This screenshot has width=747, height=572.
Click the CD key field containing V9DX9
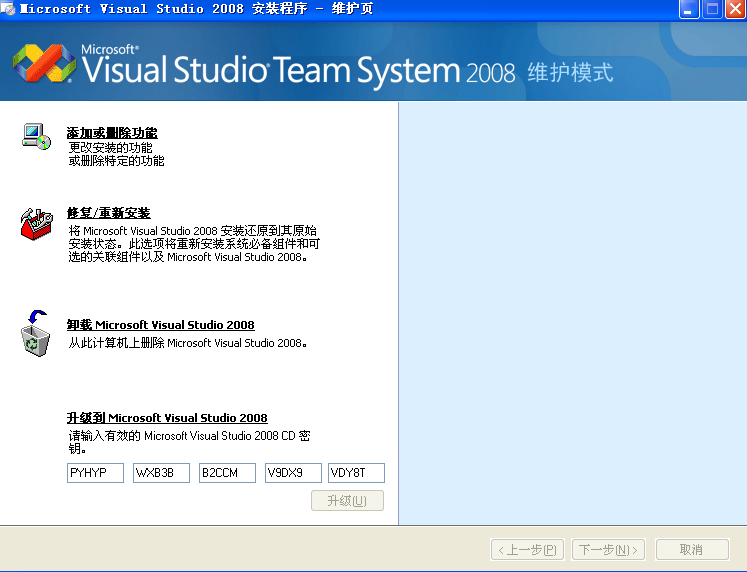click(x=293, y=473)
